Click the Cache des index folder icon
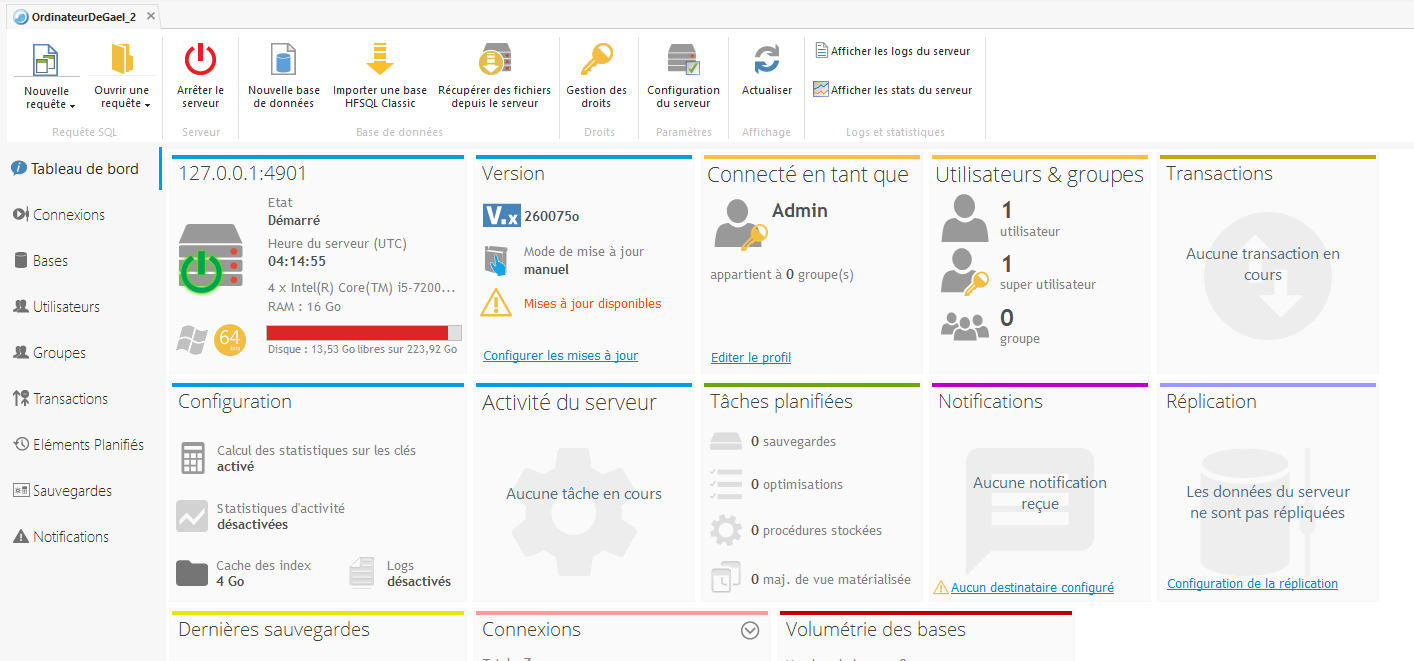This screenshot has width=1414, height=661. 192,573
